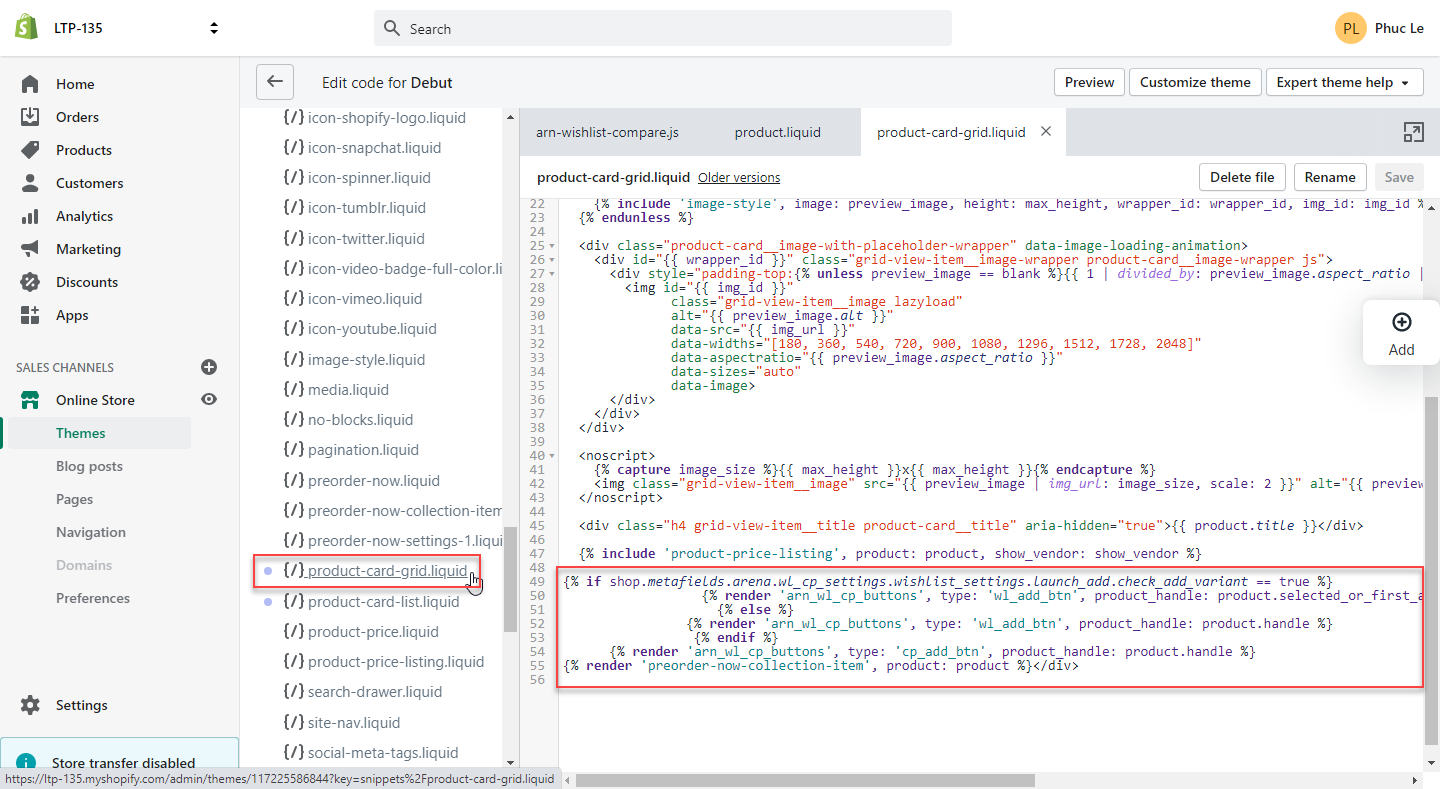The width and height of the screenshot is (1440, 789).
Task: Open Settings via the gear icon
Action: (x=30, y=704)
